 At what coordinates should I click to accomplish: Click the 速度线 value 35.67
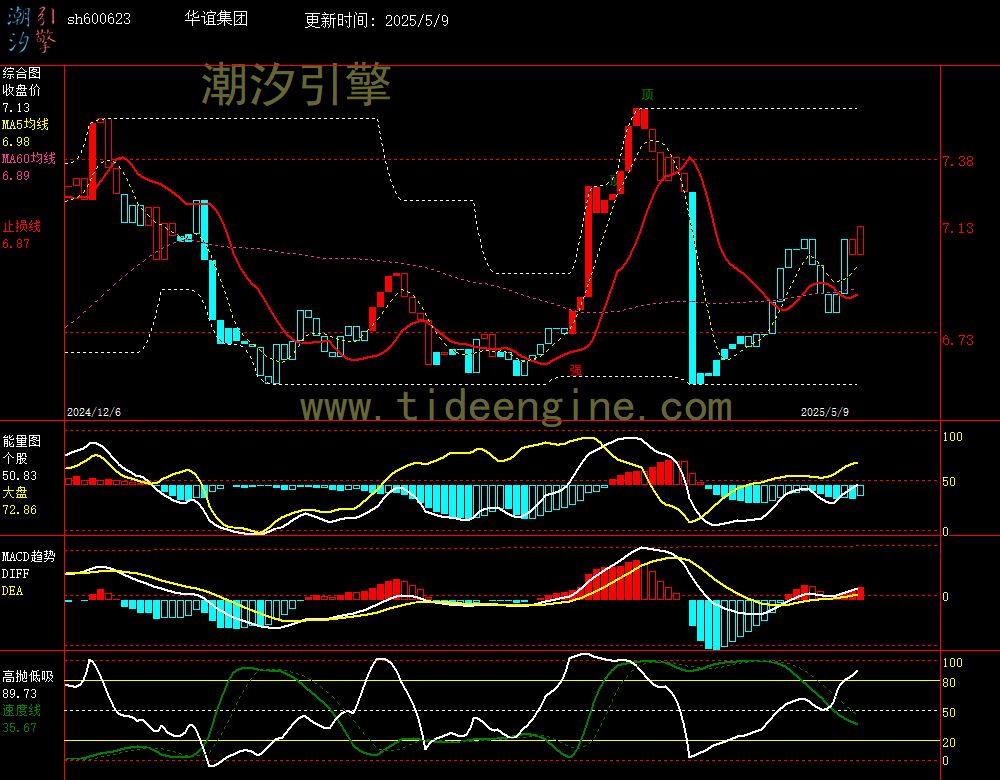coord(19,728)
